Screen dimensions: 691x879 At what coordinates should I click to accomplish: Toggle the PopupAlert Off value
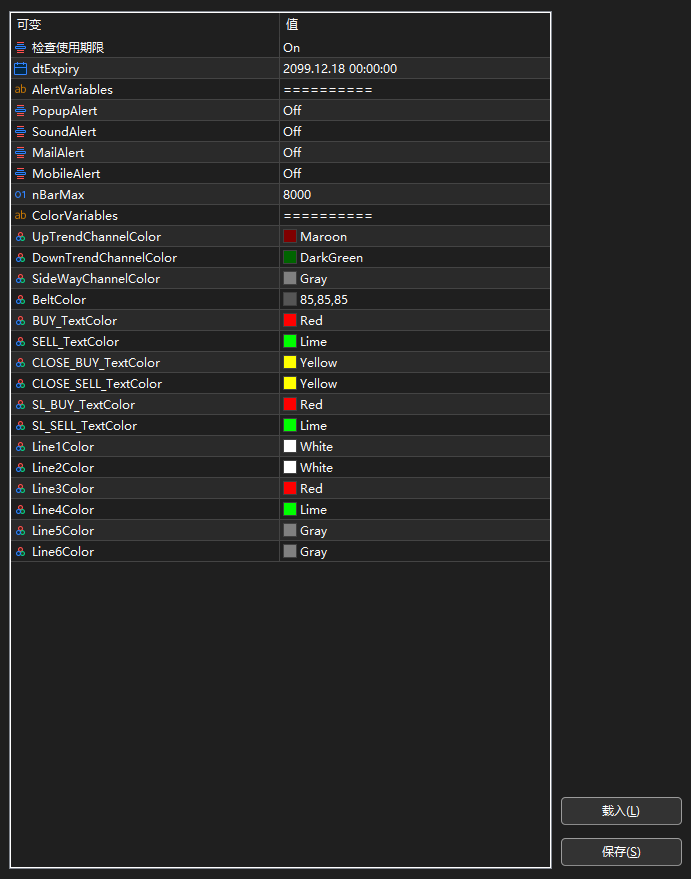pos(292,111)
